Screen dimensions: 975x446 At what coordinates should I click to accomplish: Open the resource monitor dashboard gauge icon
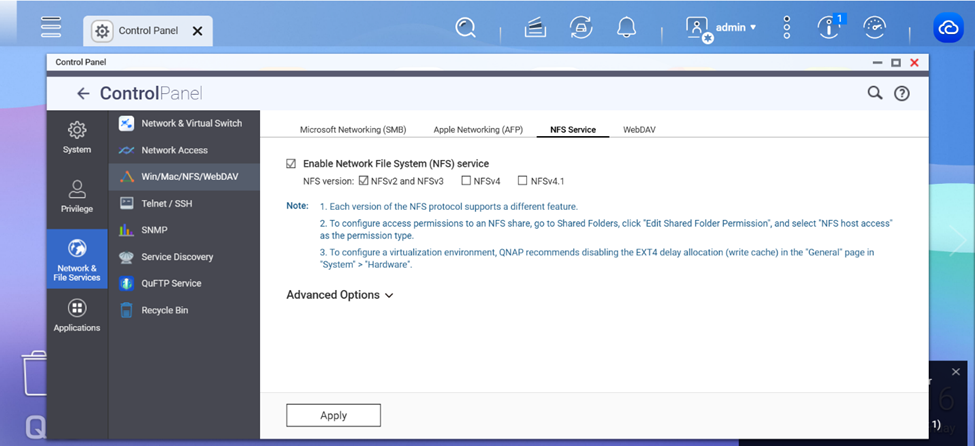click(x=874, y=28)
